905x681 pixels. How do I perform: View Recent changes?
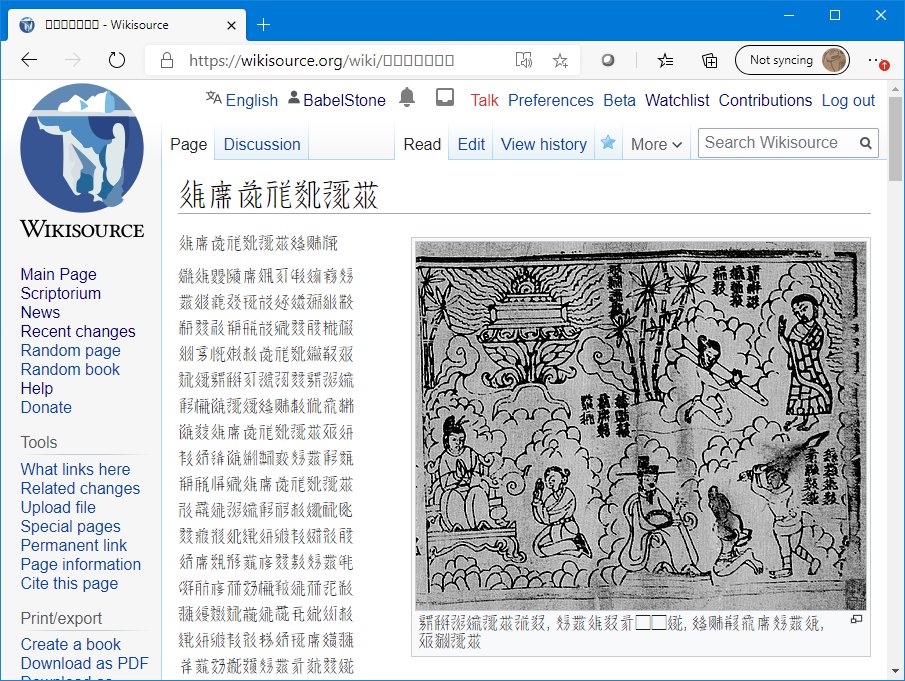tap(78, 331)
